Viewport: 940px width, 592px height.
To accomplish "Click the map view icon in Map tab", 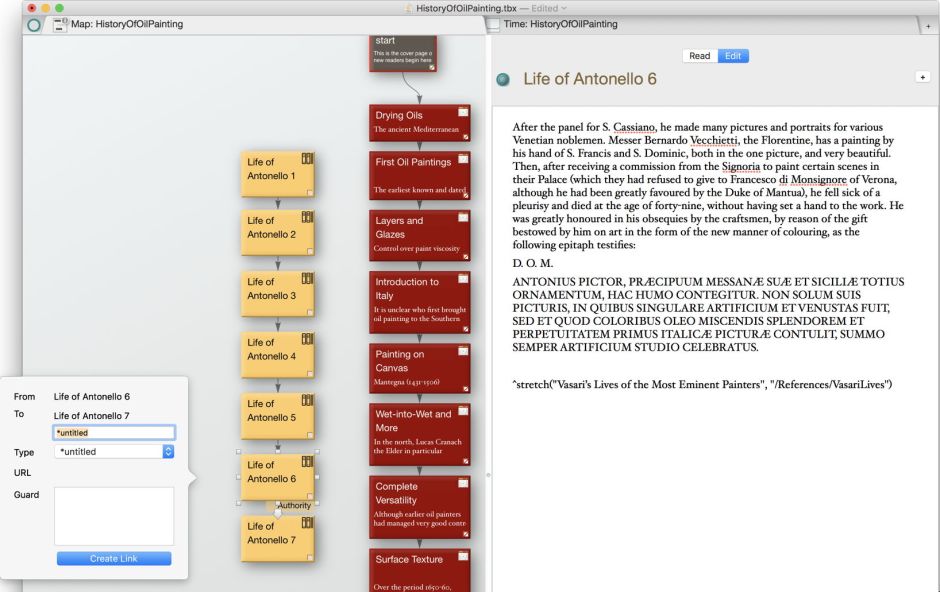I will click(x=60, y=24).
